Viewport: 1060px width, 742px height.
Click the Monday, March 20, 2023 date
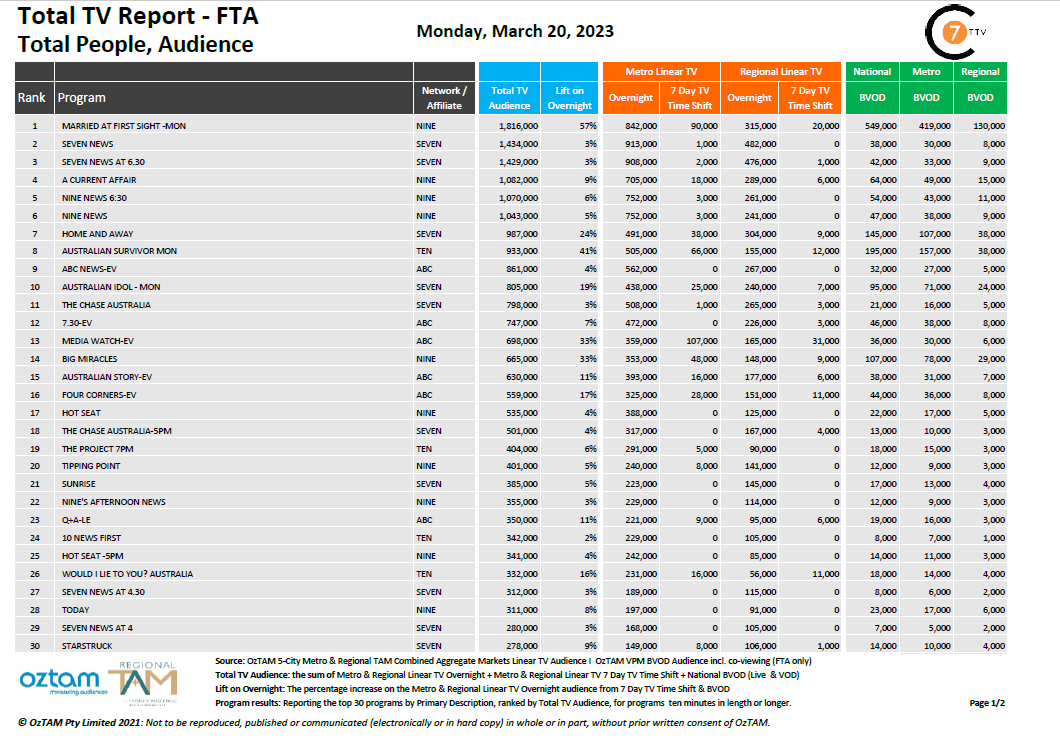point(515,31)
